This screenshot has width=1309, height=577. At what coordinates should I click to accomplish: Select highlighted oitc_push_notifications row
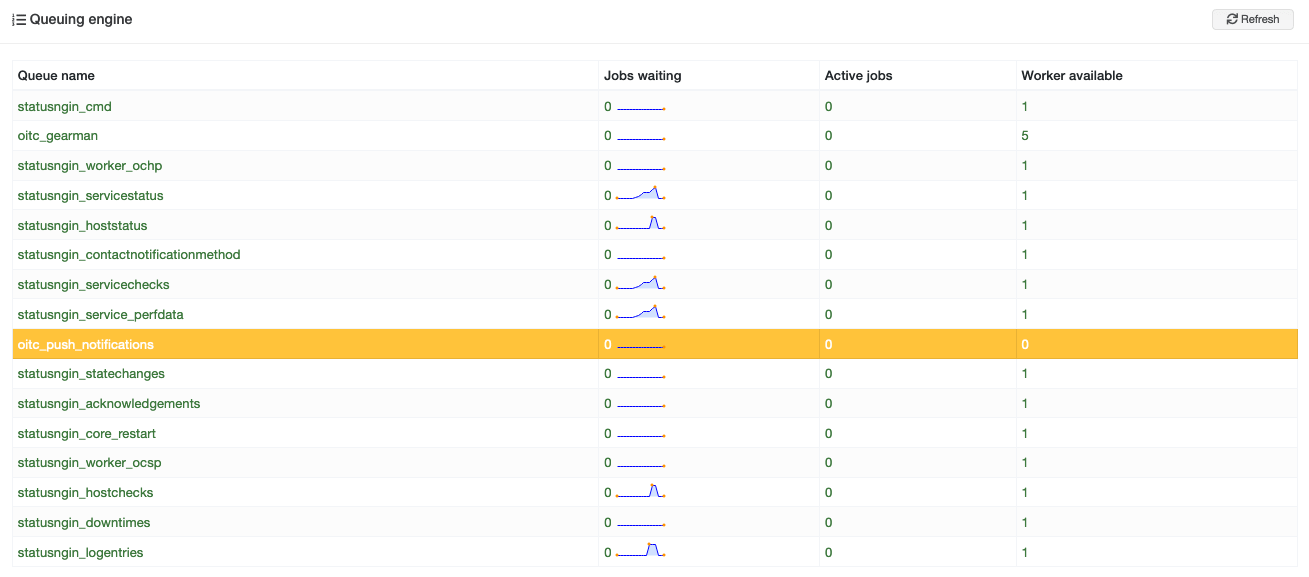[x=655, y=344]
